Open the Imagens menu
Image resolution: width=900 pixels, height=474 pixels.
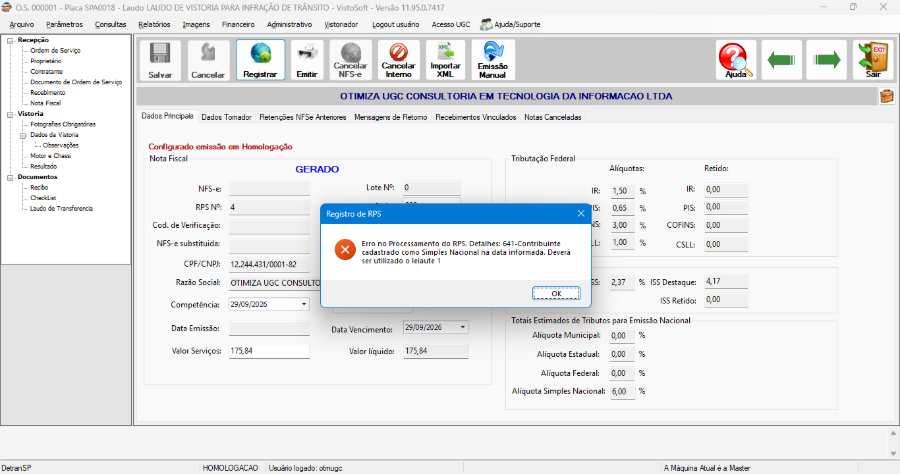tap(196, 25)
